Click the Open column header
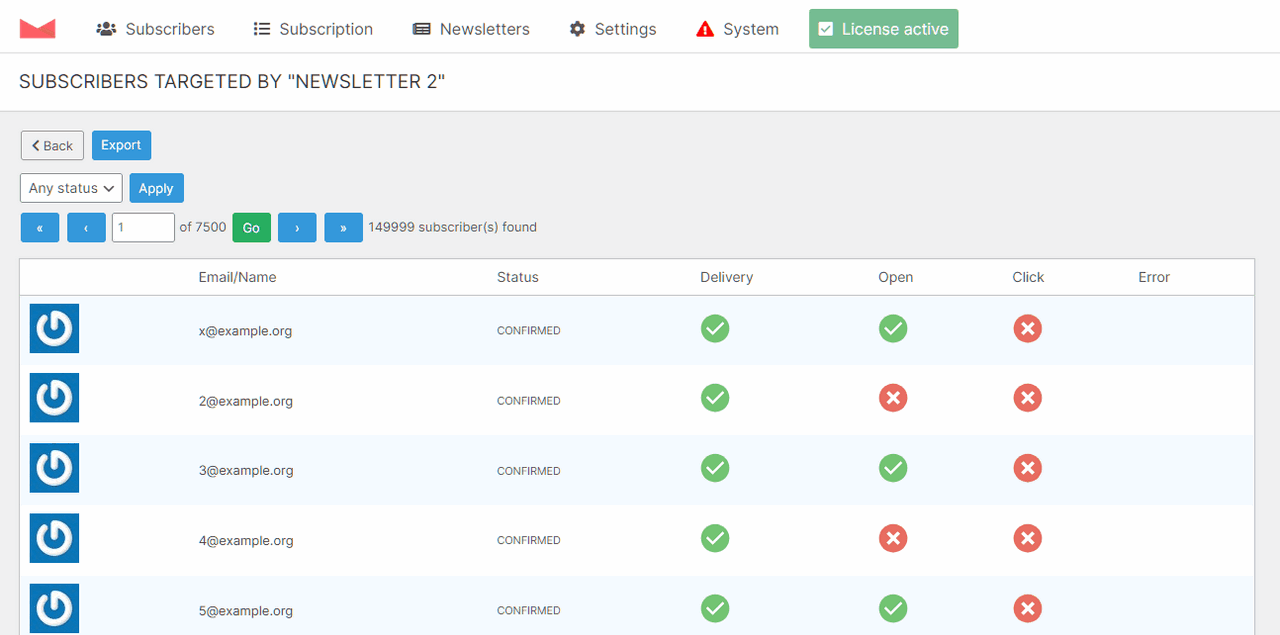This screenshot has height=635, width=1280. [896, 277]
